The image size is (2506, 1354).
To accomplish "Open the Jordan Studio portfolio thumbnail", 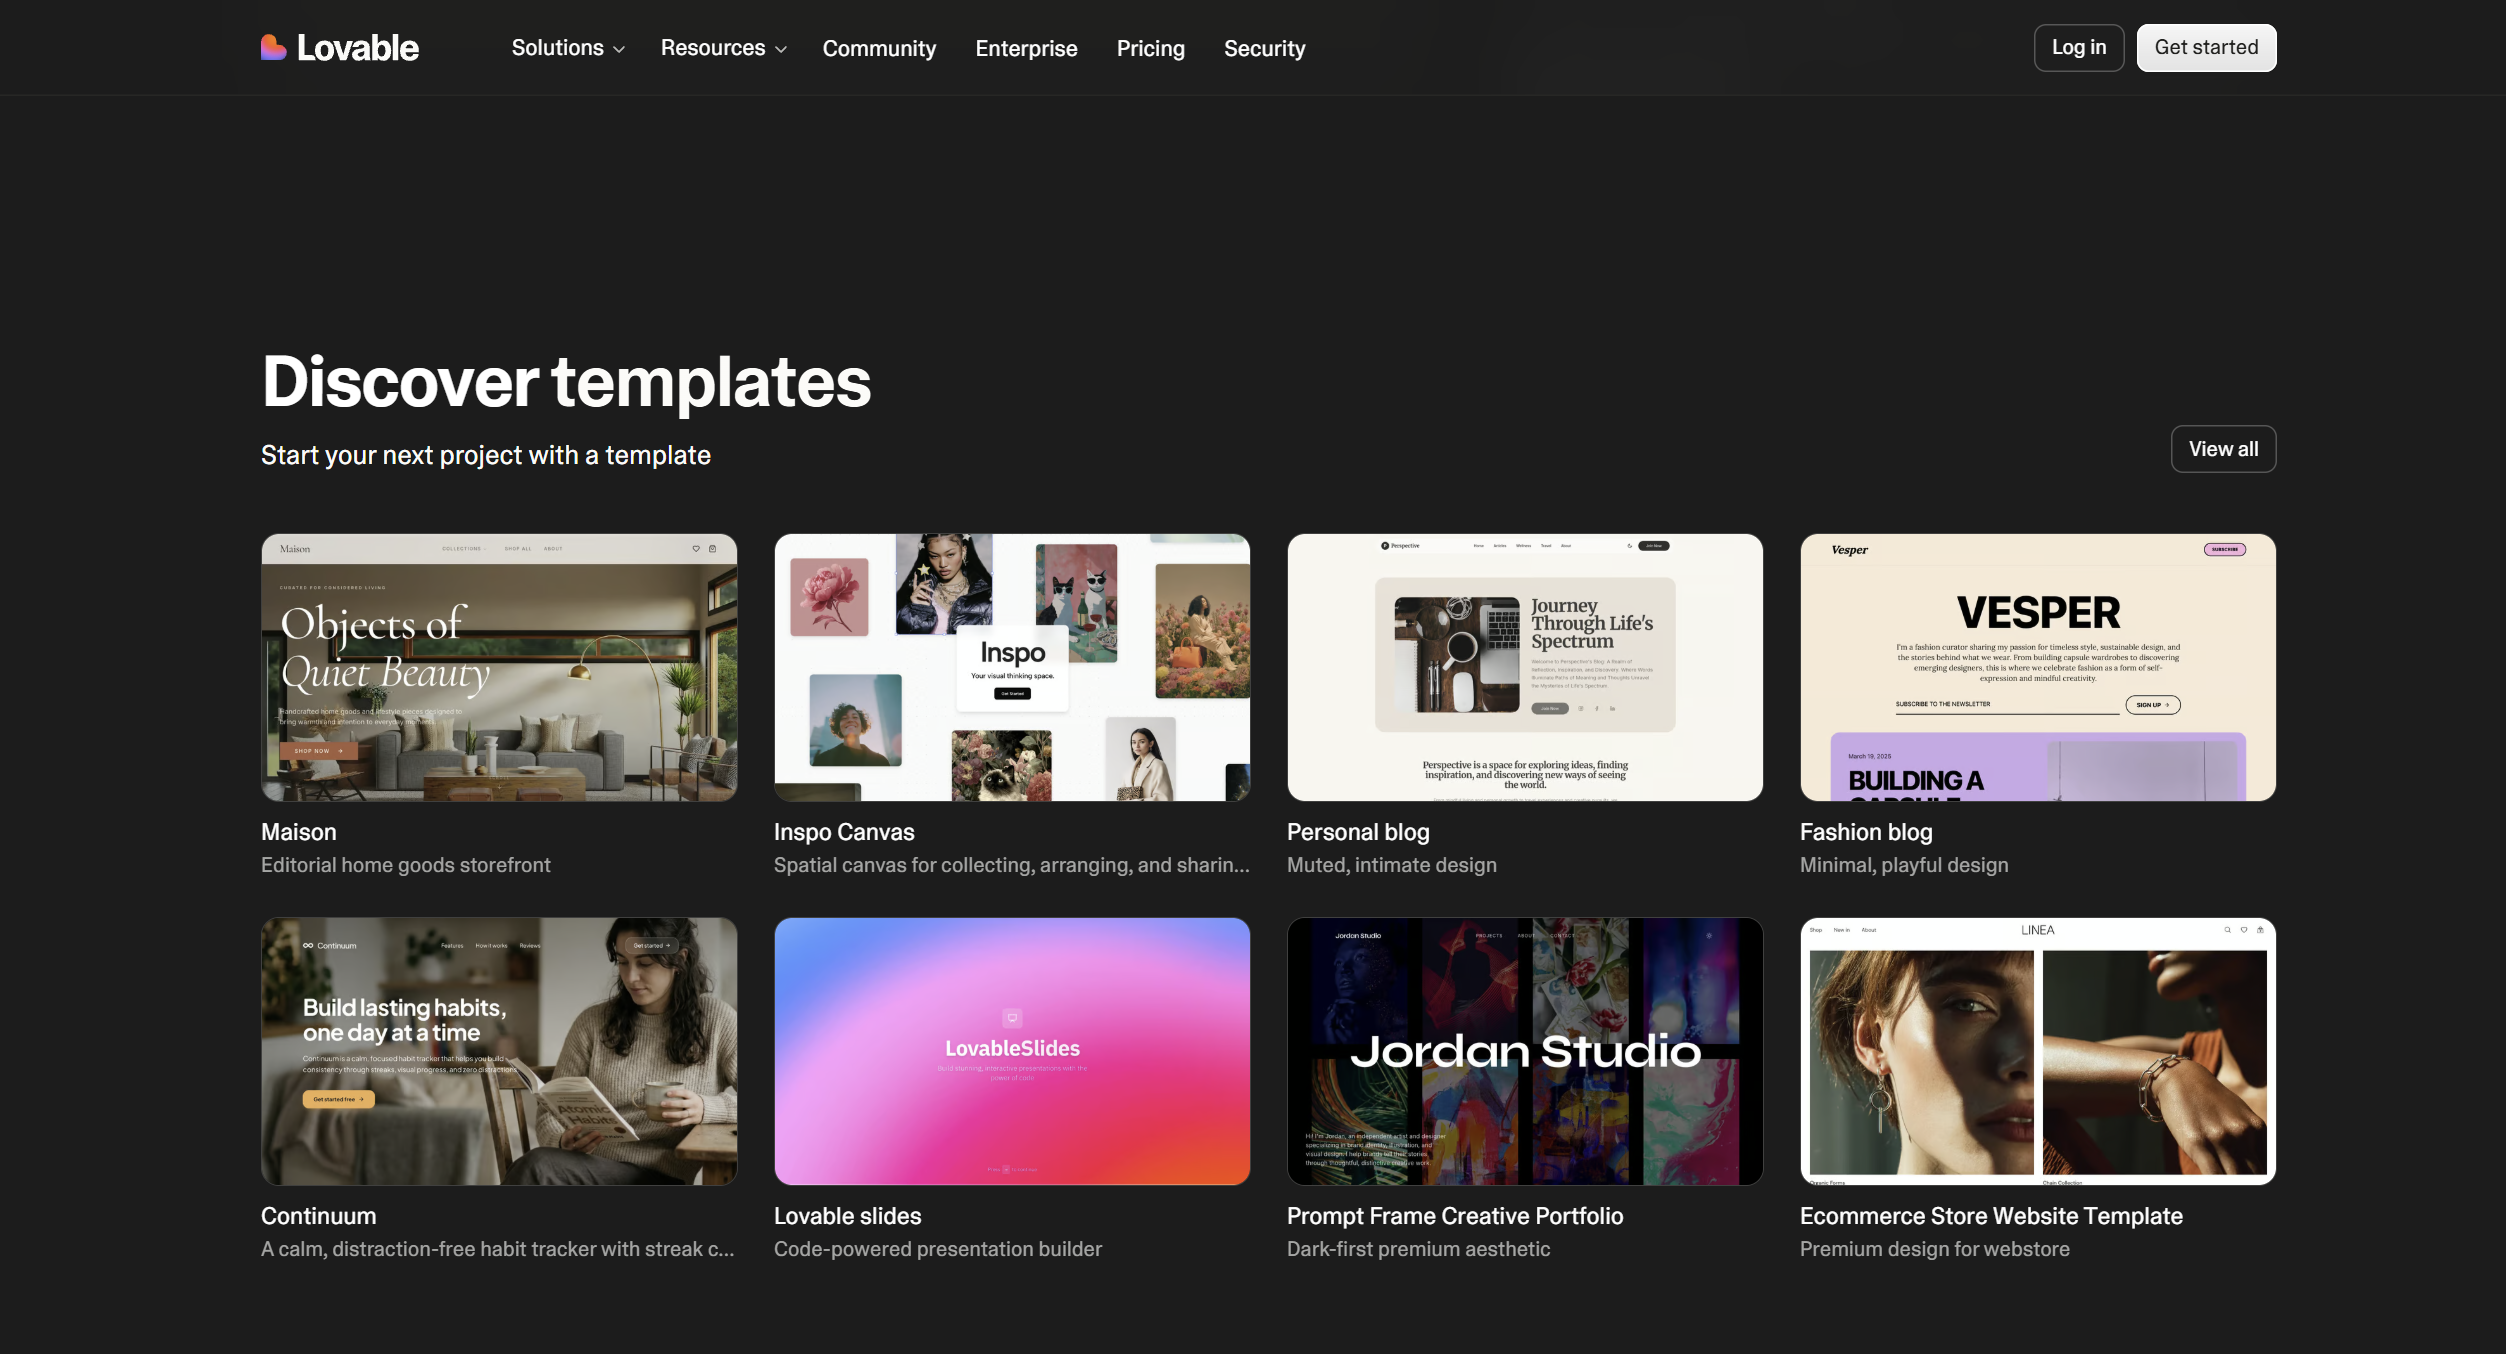I will [1525, 1051].
